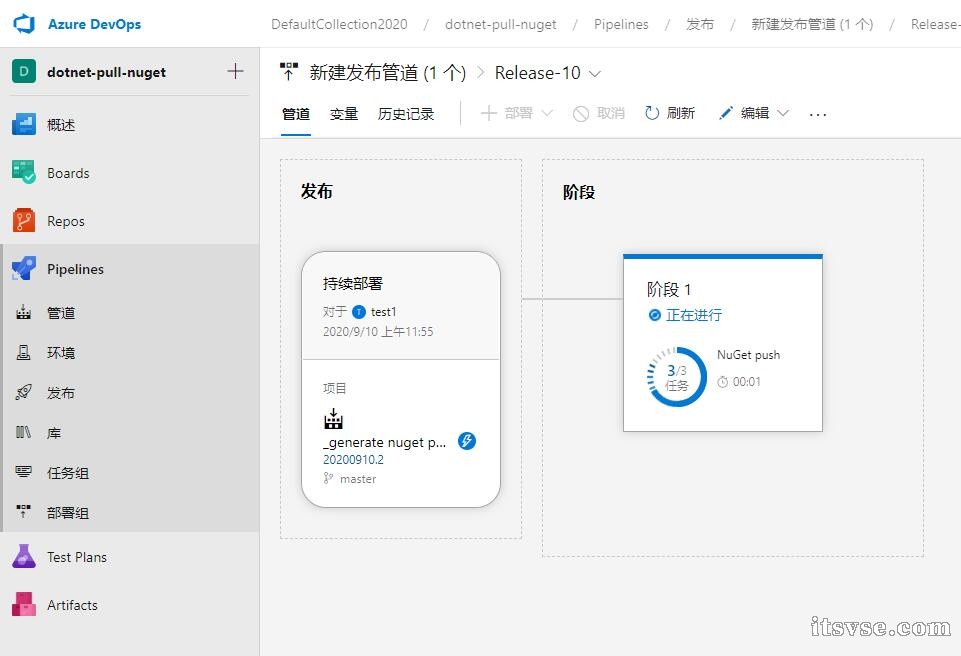This screenshot has height=656, width=961.
Task: Click the 3/3 任务 progress ring
Action: point(677,376)
